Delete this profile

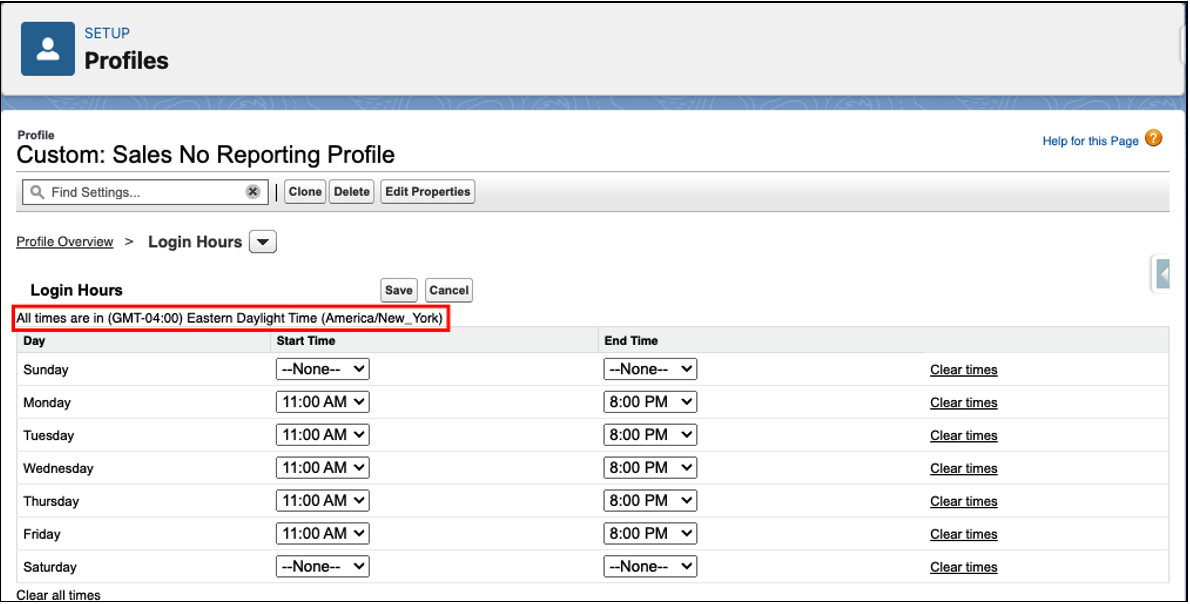point(351,191)
